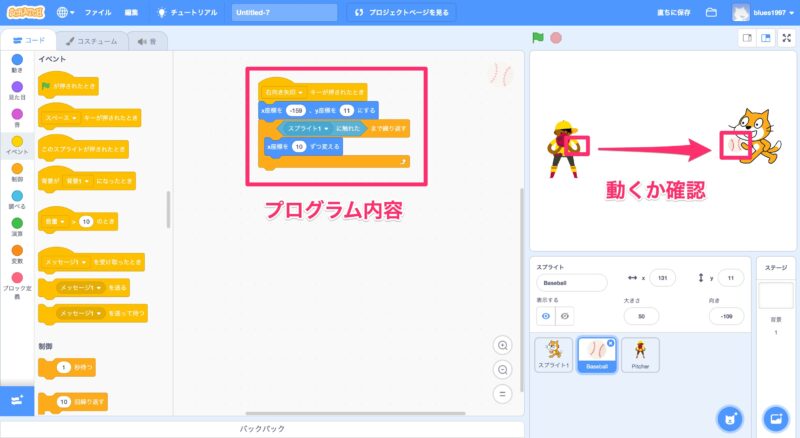Show the sprite using eye icon
This screenshot has width=800, height=438.
tap(548, 315)
